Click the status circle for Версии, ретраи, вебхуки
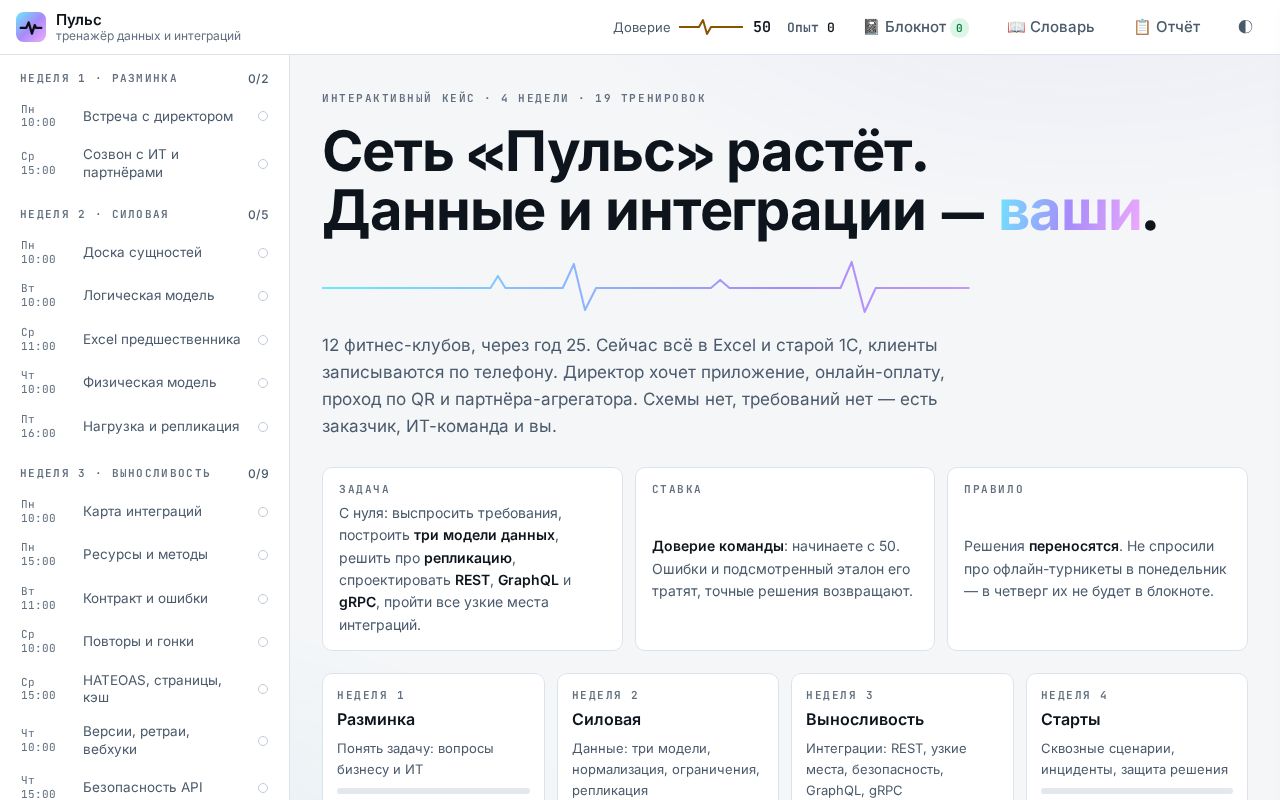Viewport: 1280px width, 800px height. point(263,741)
